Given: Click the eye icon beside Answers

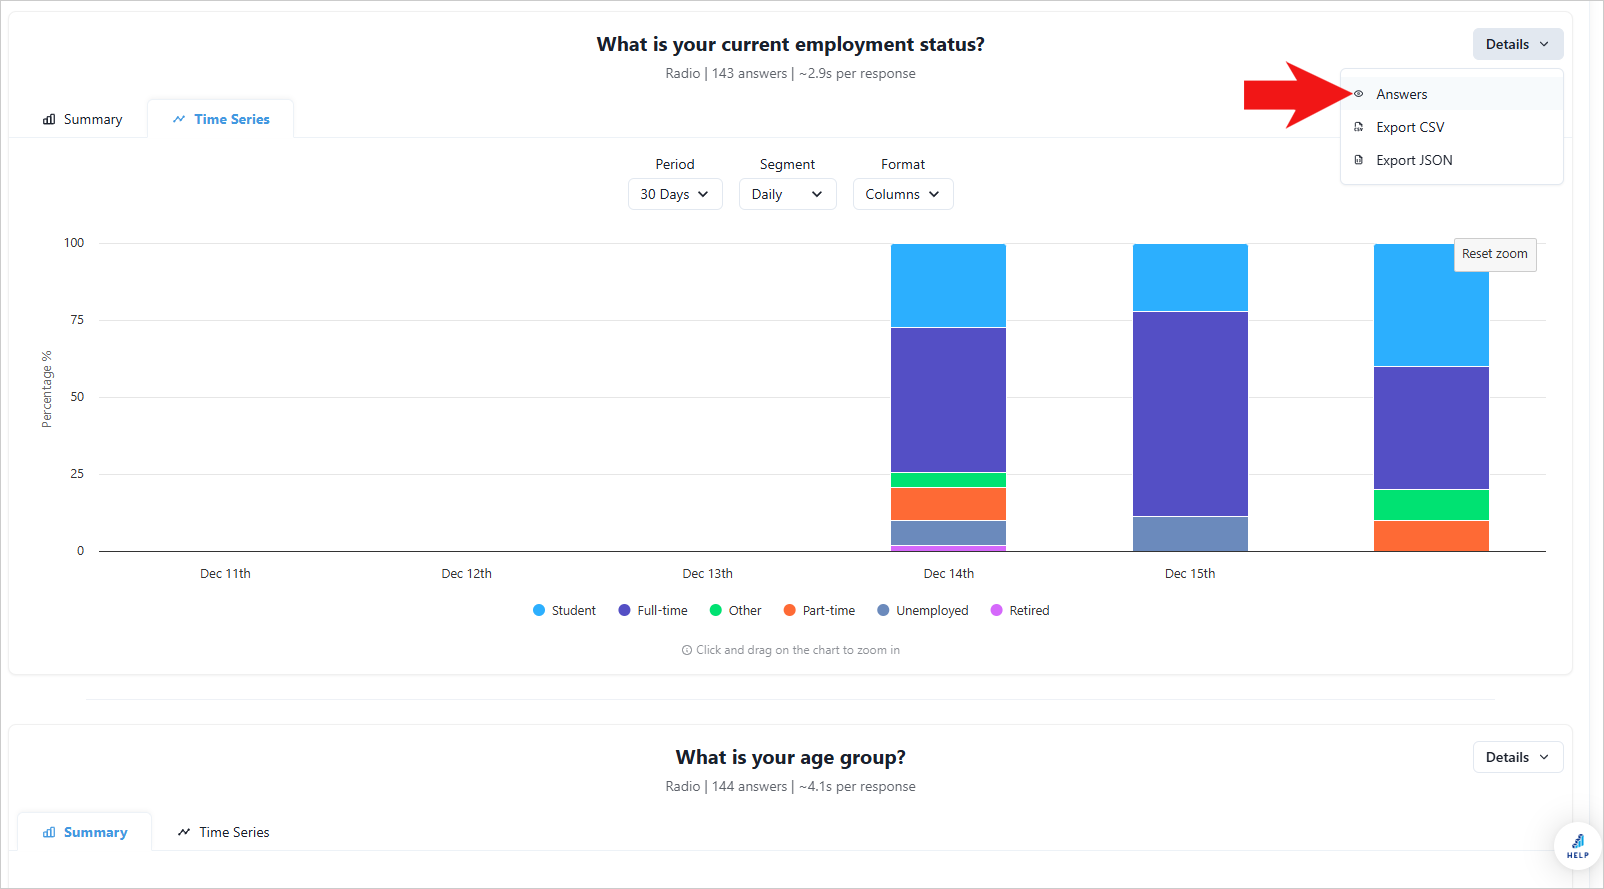Looking at the screenshot, I should [1358, 94].
